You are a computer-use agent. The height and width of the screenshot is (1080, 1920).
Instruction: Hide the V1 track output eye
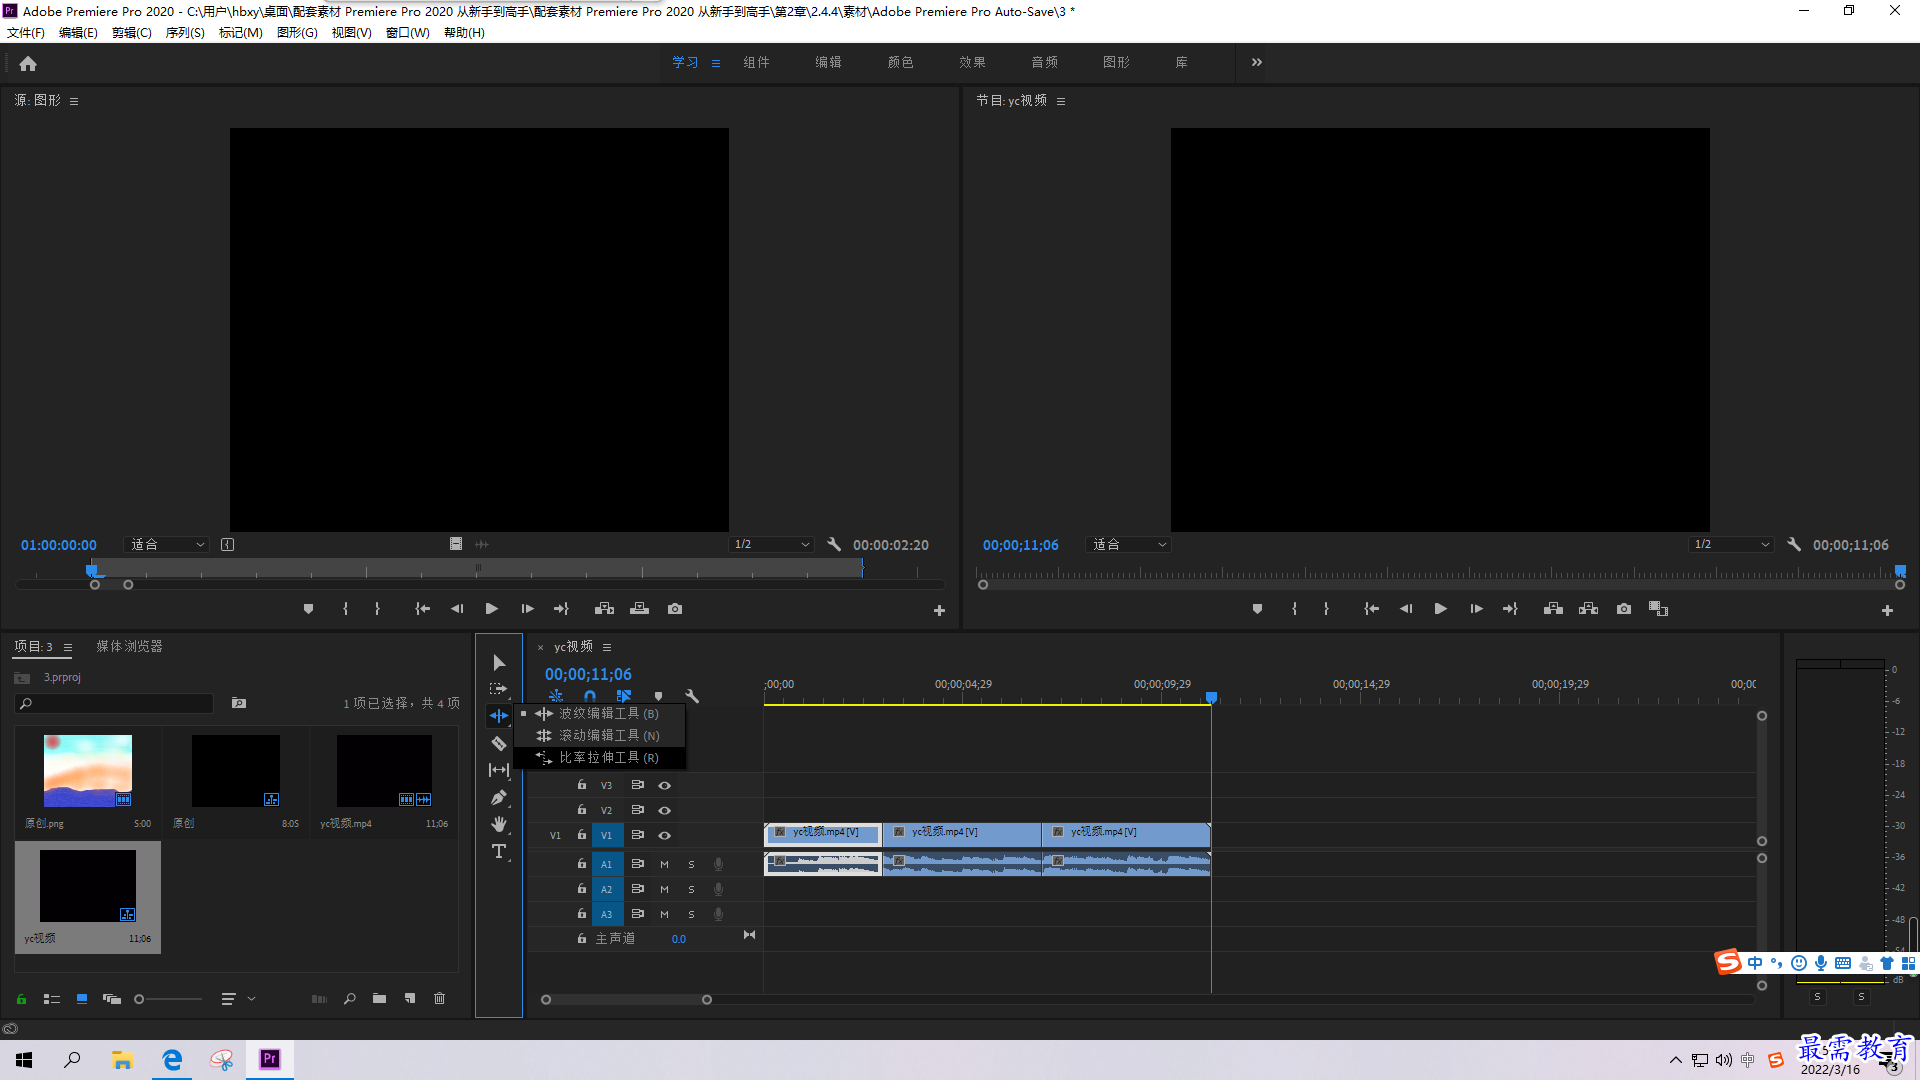[x=664, y=836]
